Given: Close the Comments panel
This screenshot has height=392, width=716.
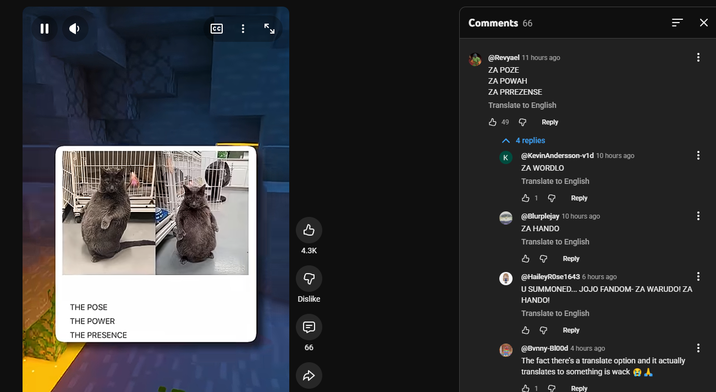Looking at the screenshot, I should [704, 22].
